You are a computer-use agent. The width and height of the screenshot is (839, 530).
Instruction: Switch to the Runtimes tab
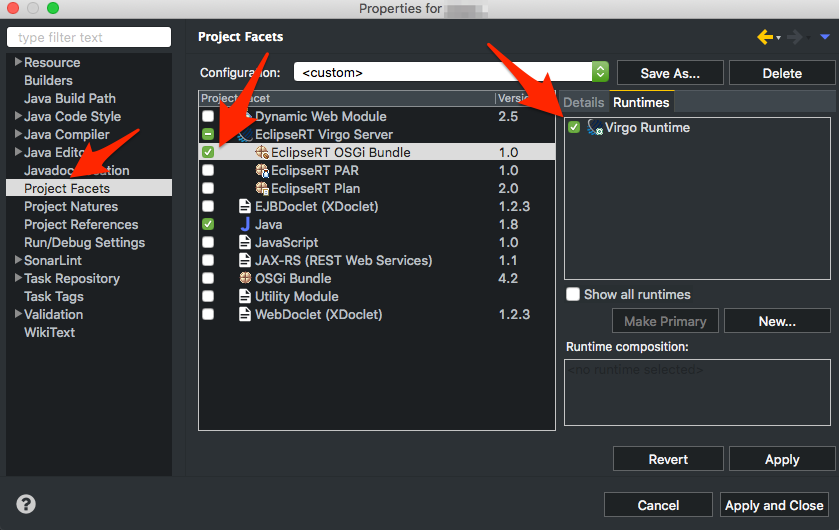(x=641, y=102)
